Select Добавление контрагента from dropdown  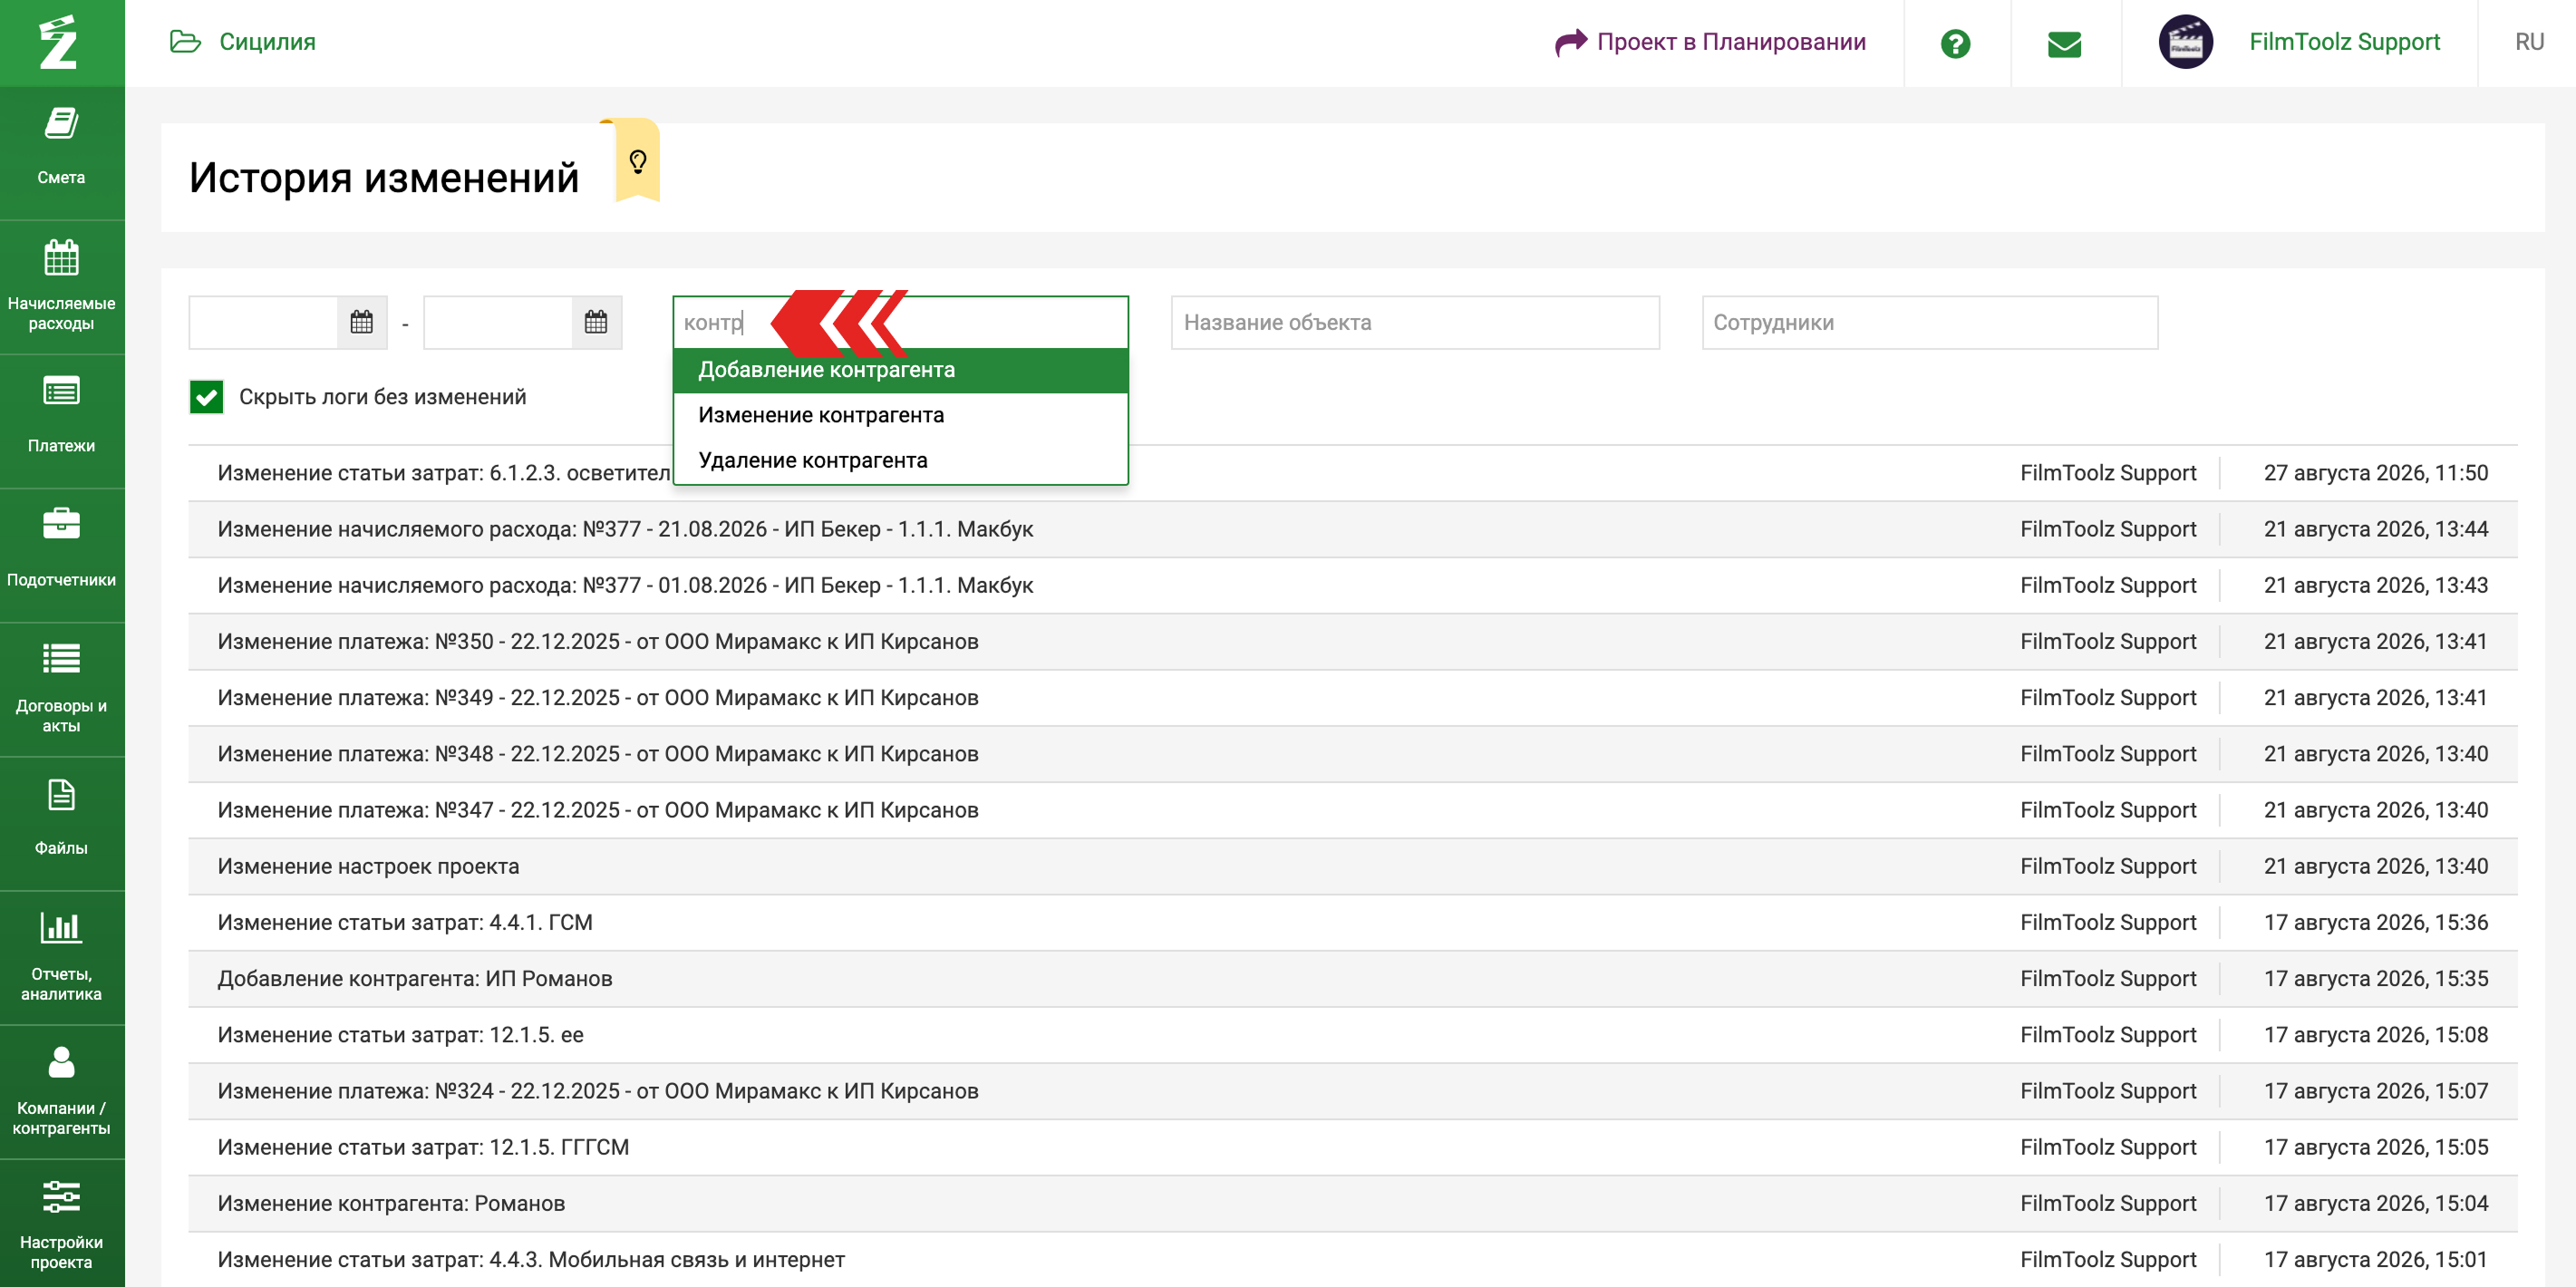(901, 370)
